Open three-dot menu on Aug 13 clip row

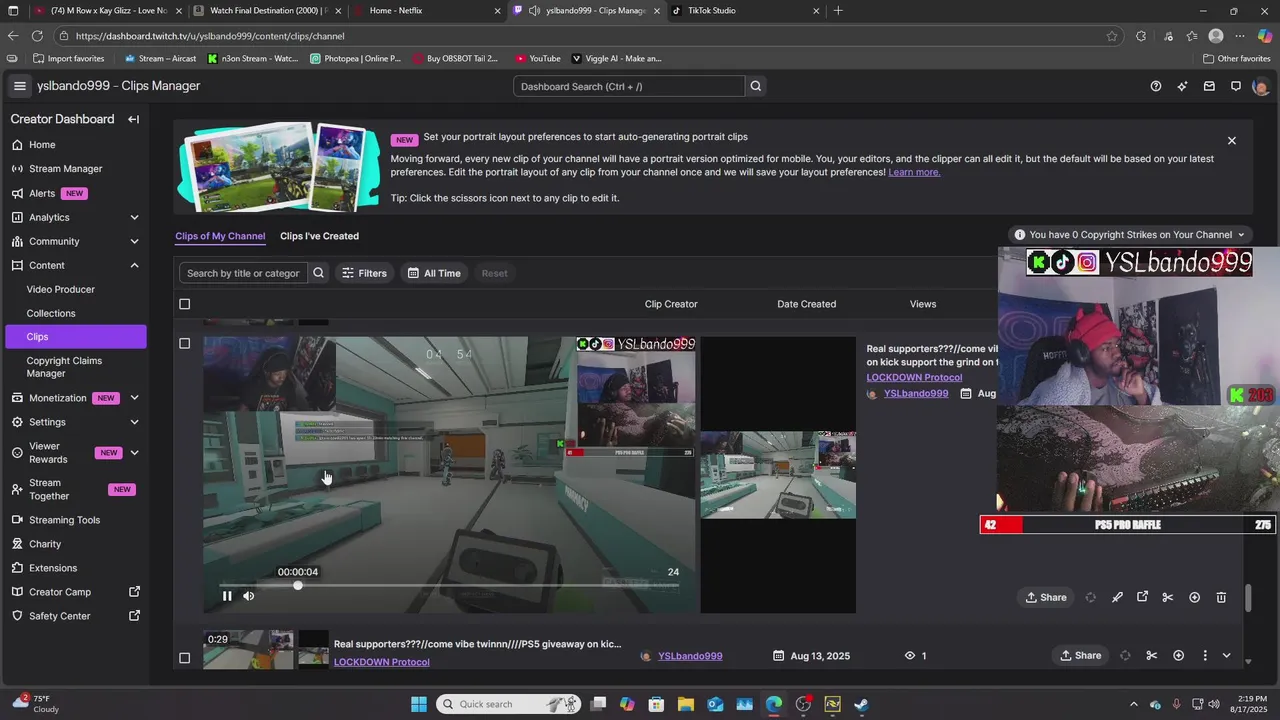tap(1204, 656)
